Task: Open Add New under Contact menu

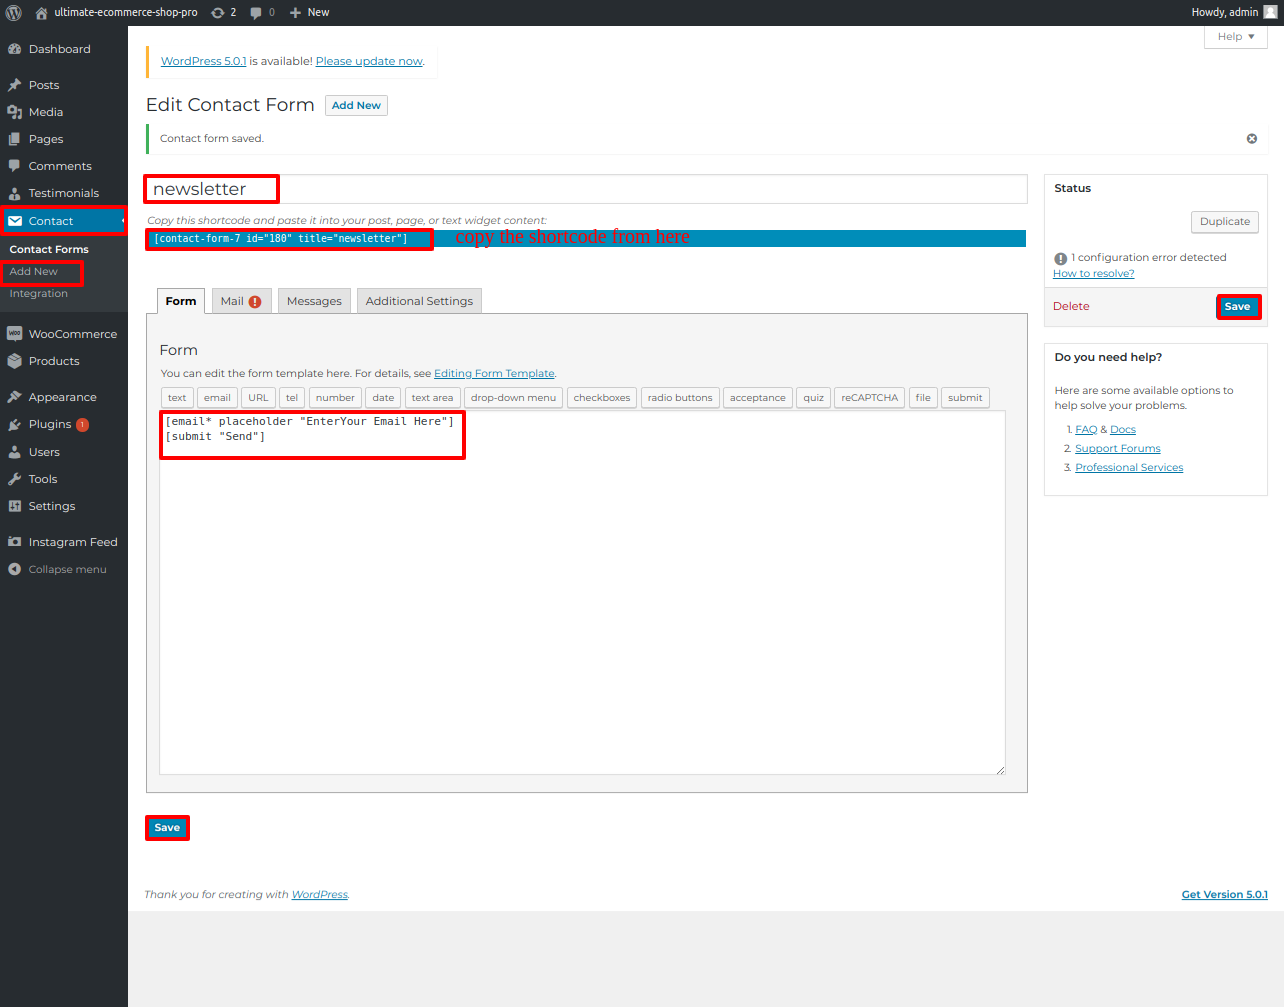Action: click(33, 271)
